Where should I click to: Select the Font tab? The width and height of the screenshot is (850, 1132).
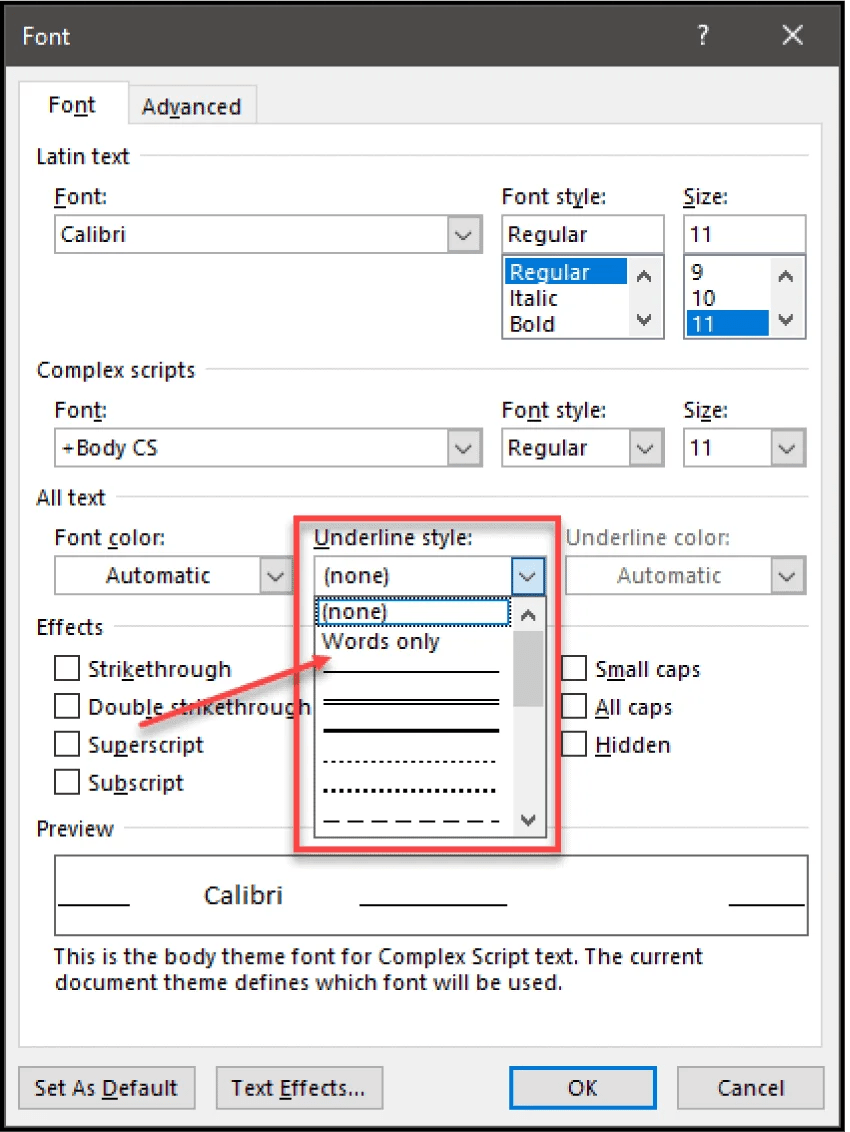point(71,104)
